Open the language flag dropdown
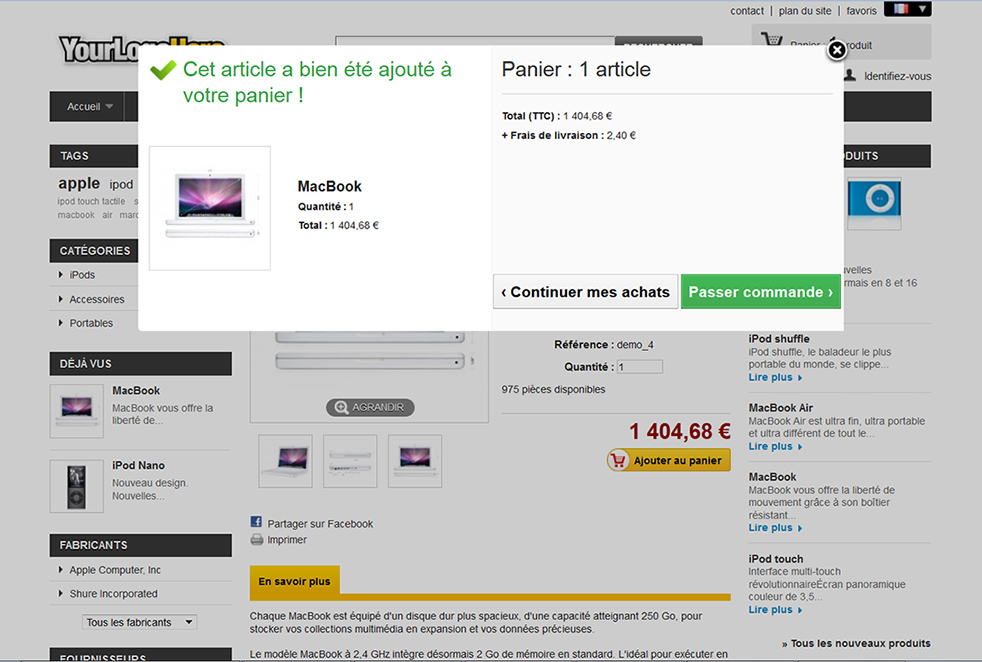Screen dimensions: 982x662 [907, 9]
